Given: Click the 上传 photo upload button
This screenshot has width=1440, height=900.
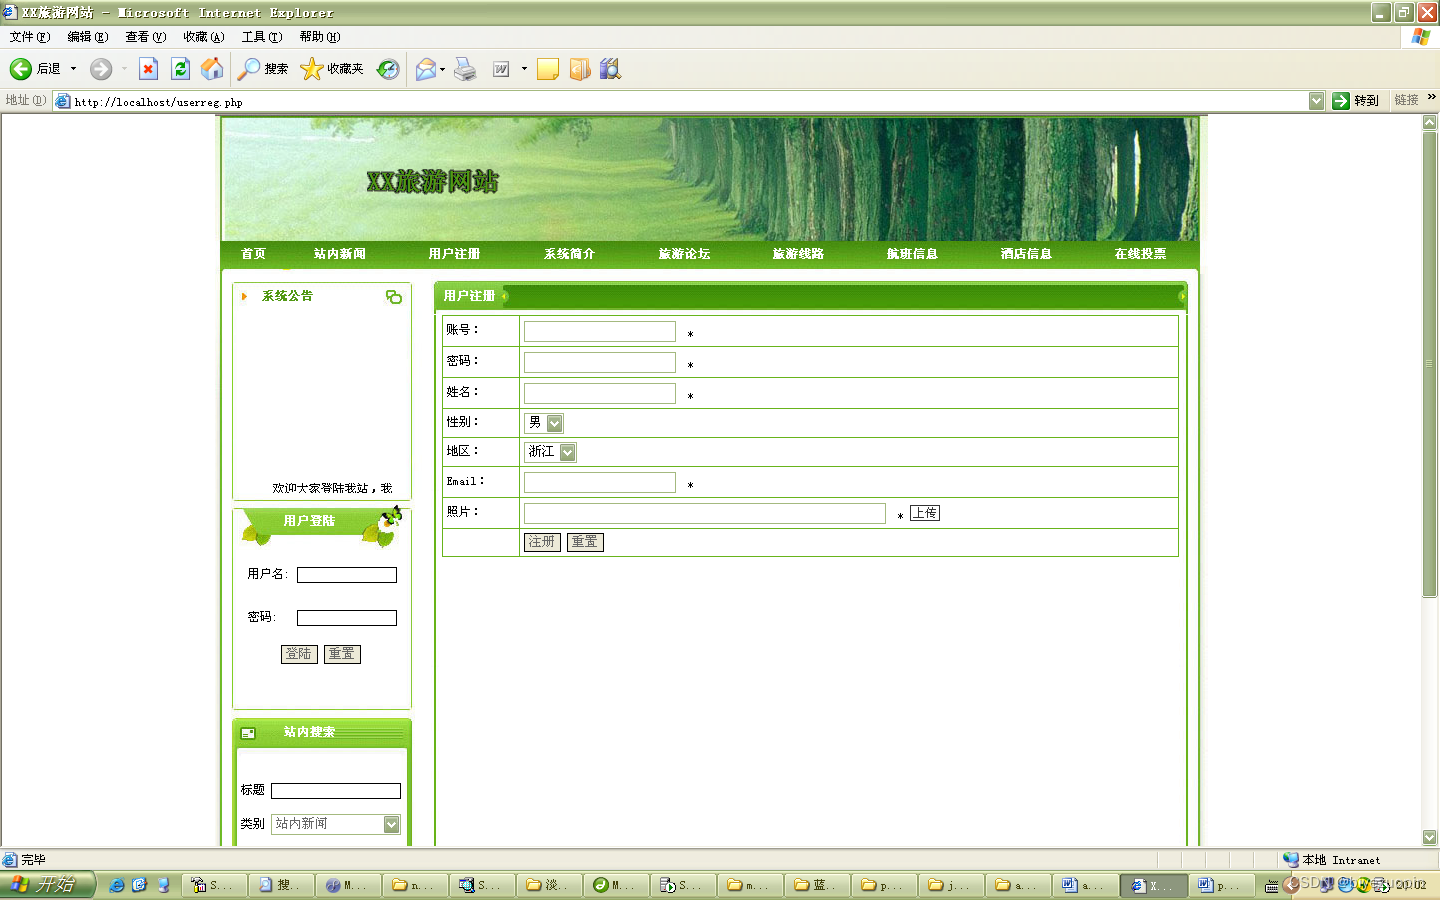Looking at the screenshot, I should coord(925,513).
